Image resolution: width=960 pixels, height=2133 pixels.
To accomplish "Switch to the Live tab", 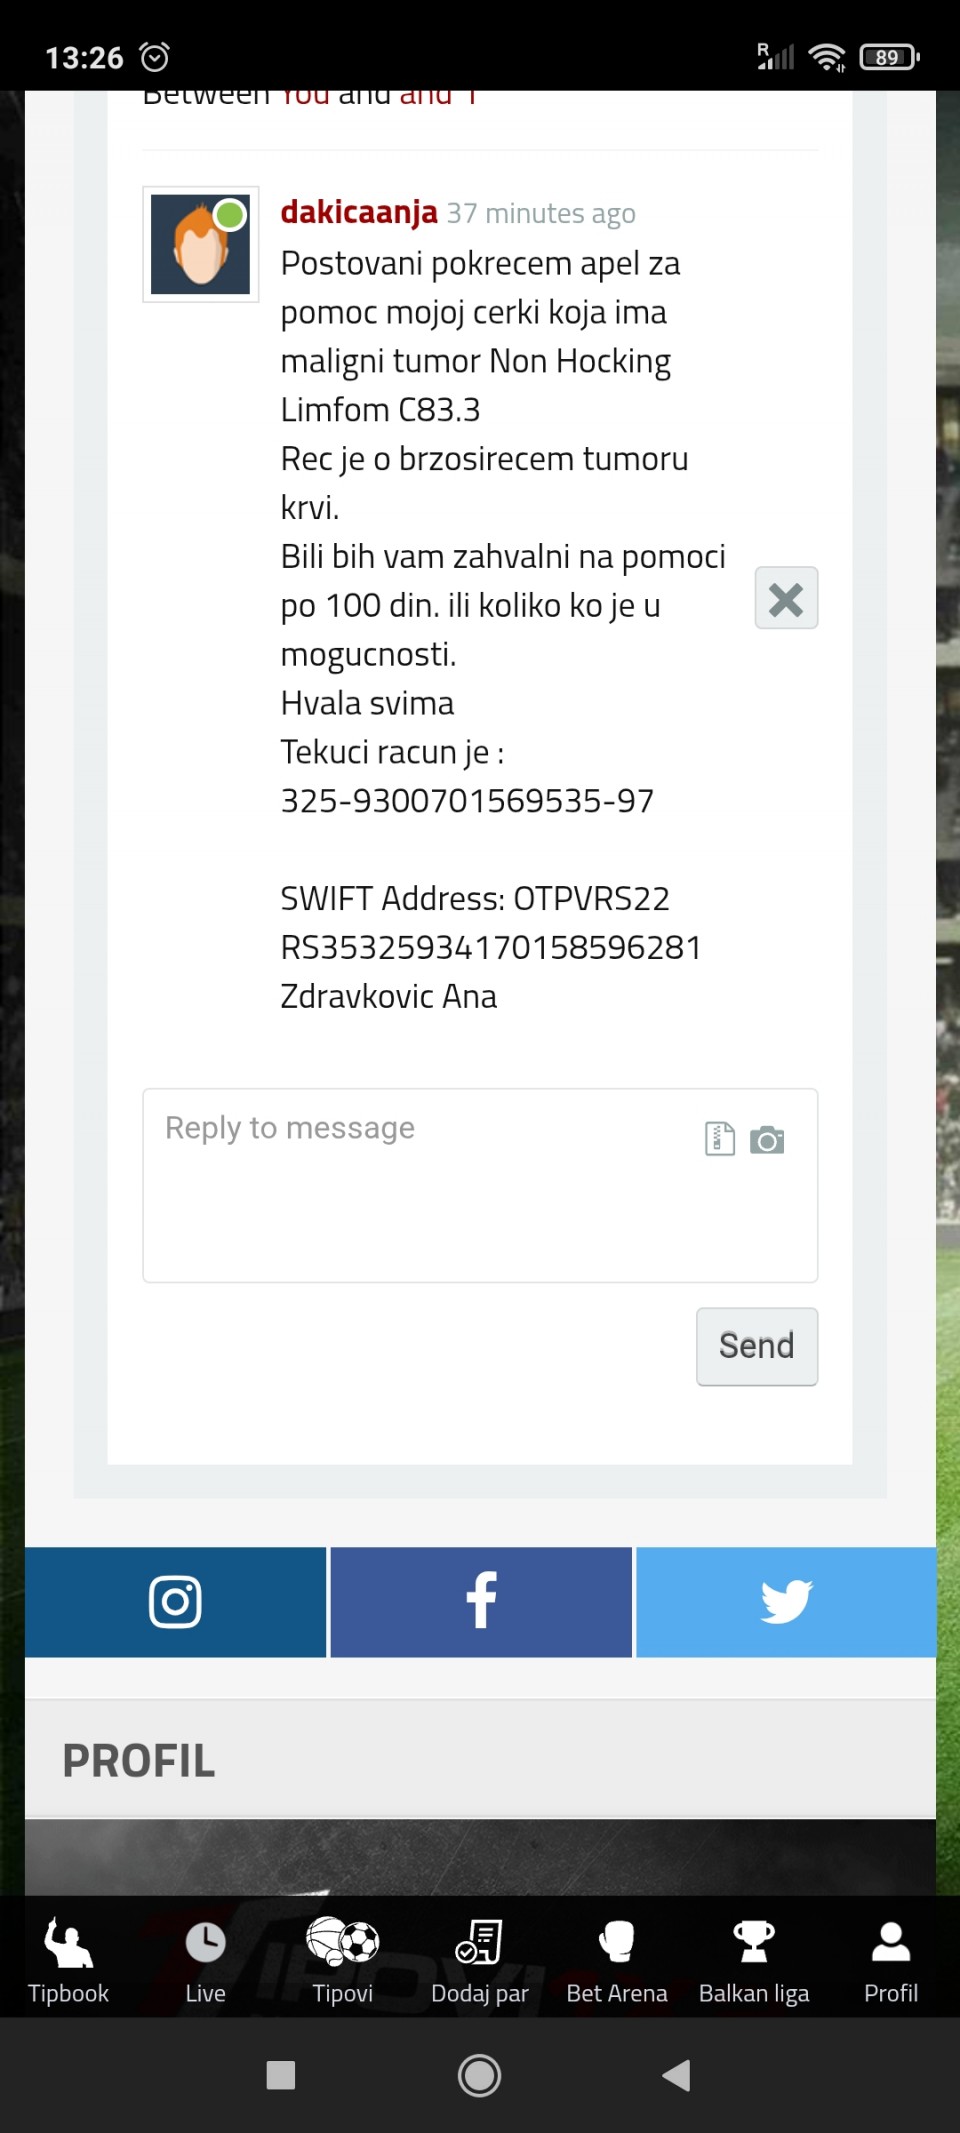I will tap(205, 1960).
